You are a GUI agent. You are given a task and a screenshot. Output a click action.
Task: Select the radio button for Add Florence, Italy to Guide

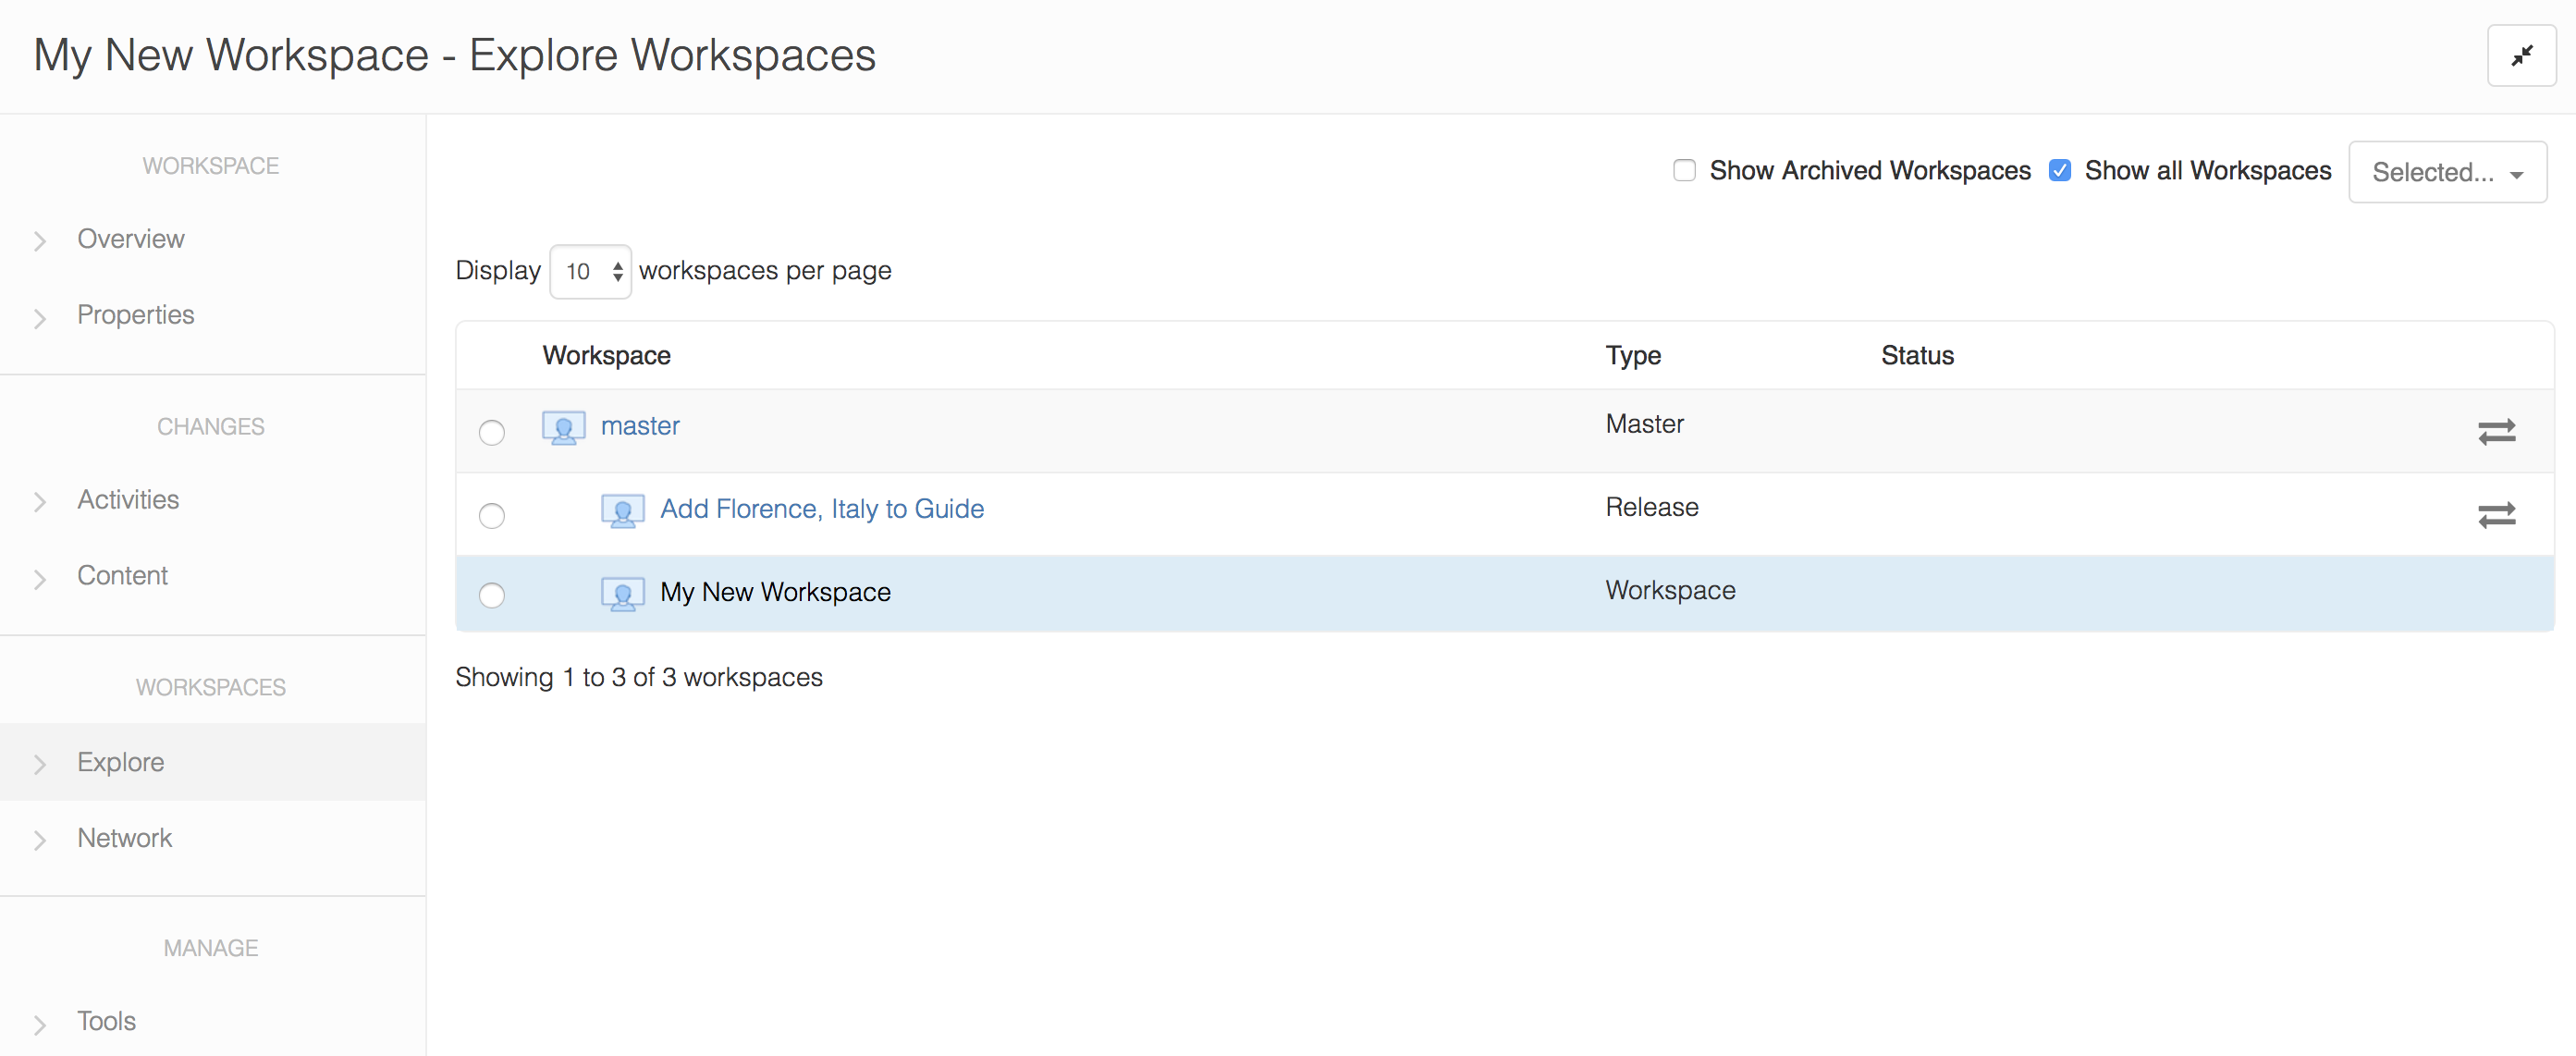point(491,515)
